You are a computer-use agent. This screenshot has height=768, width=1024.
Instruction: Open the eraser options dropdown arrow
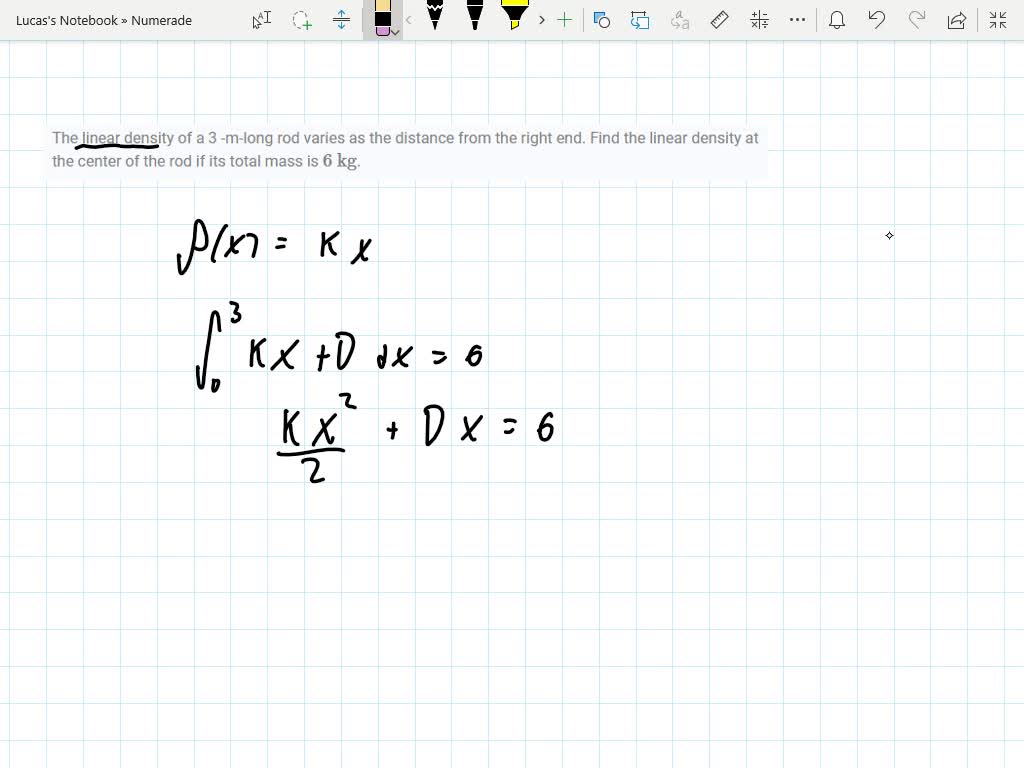tap(396, 32)
